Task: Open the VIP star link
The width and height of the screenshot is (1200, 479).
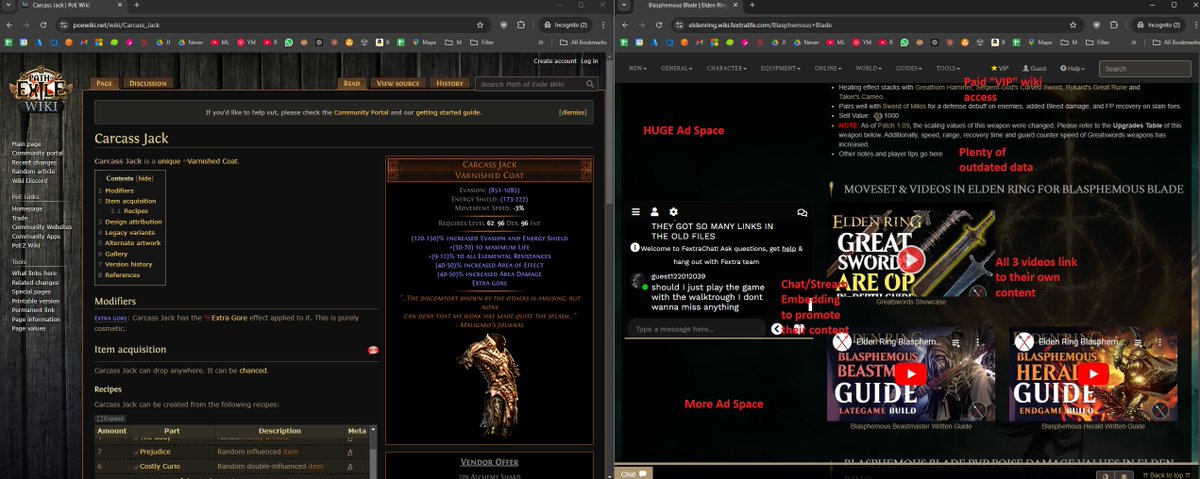Action: [999, 68]
